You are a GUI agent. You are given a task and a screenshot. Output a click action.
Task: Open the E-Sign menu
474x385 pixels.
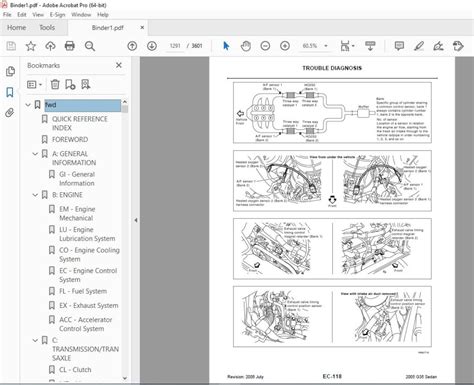click(57, 15)
